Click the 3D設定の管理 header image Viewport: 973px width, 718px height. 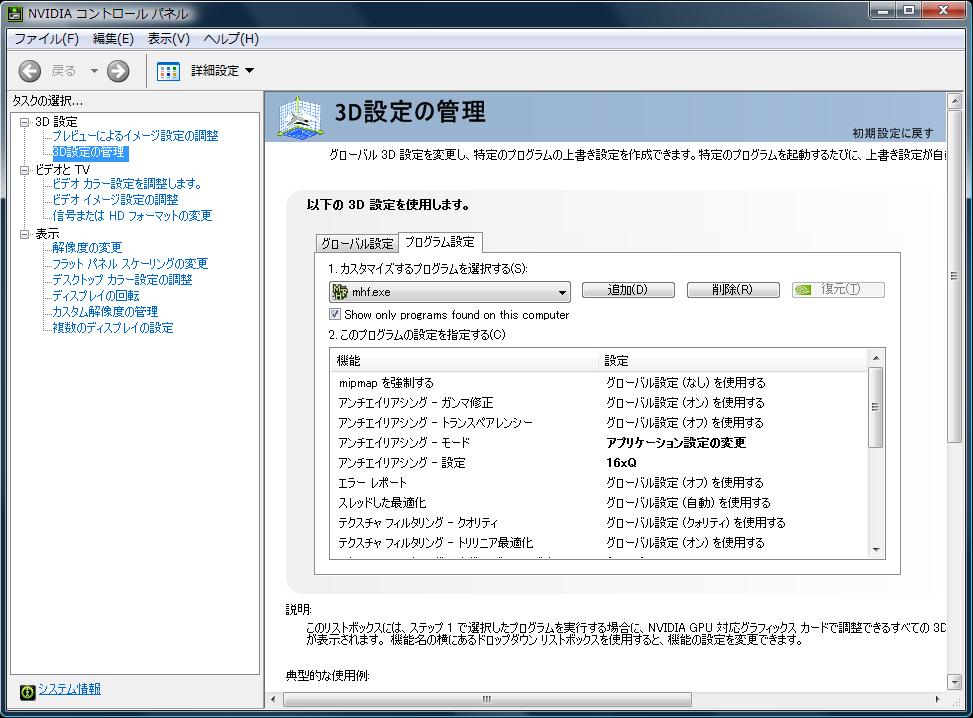pyautogui.click(x=300, y=117)
